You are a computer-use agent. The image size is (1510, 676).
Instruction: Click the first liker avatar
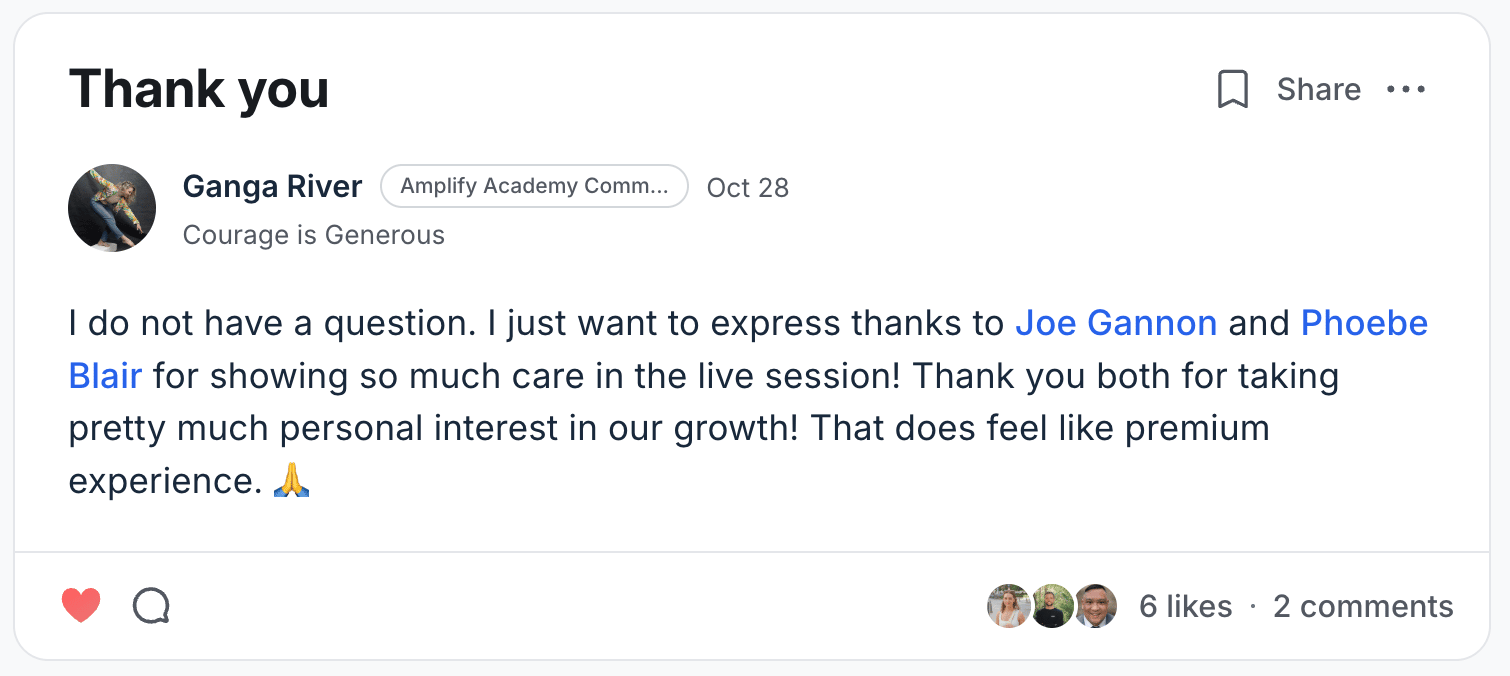(x=1008, y=606)
